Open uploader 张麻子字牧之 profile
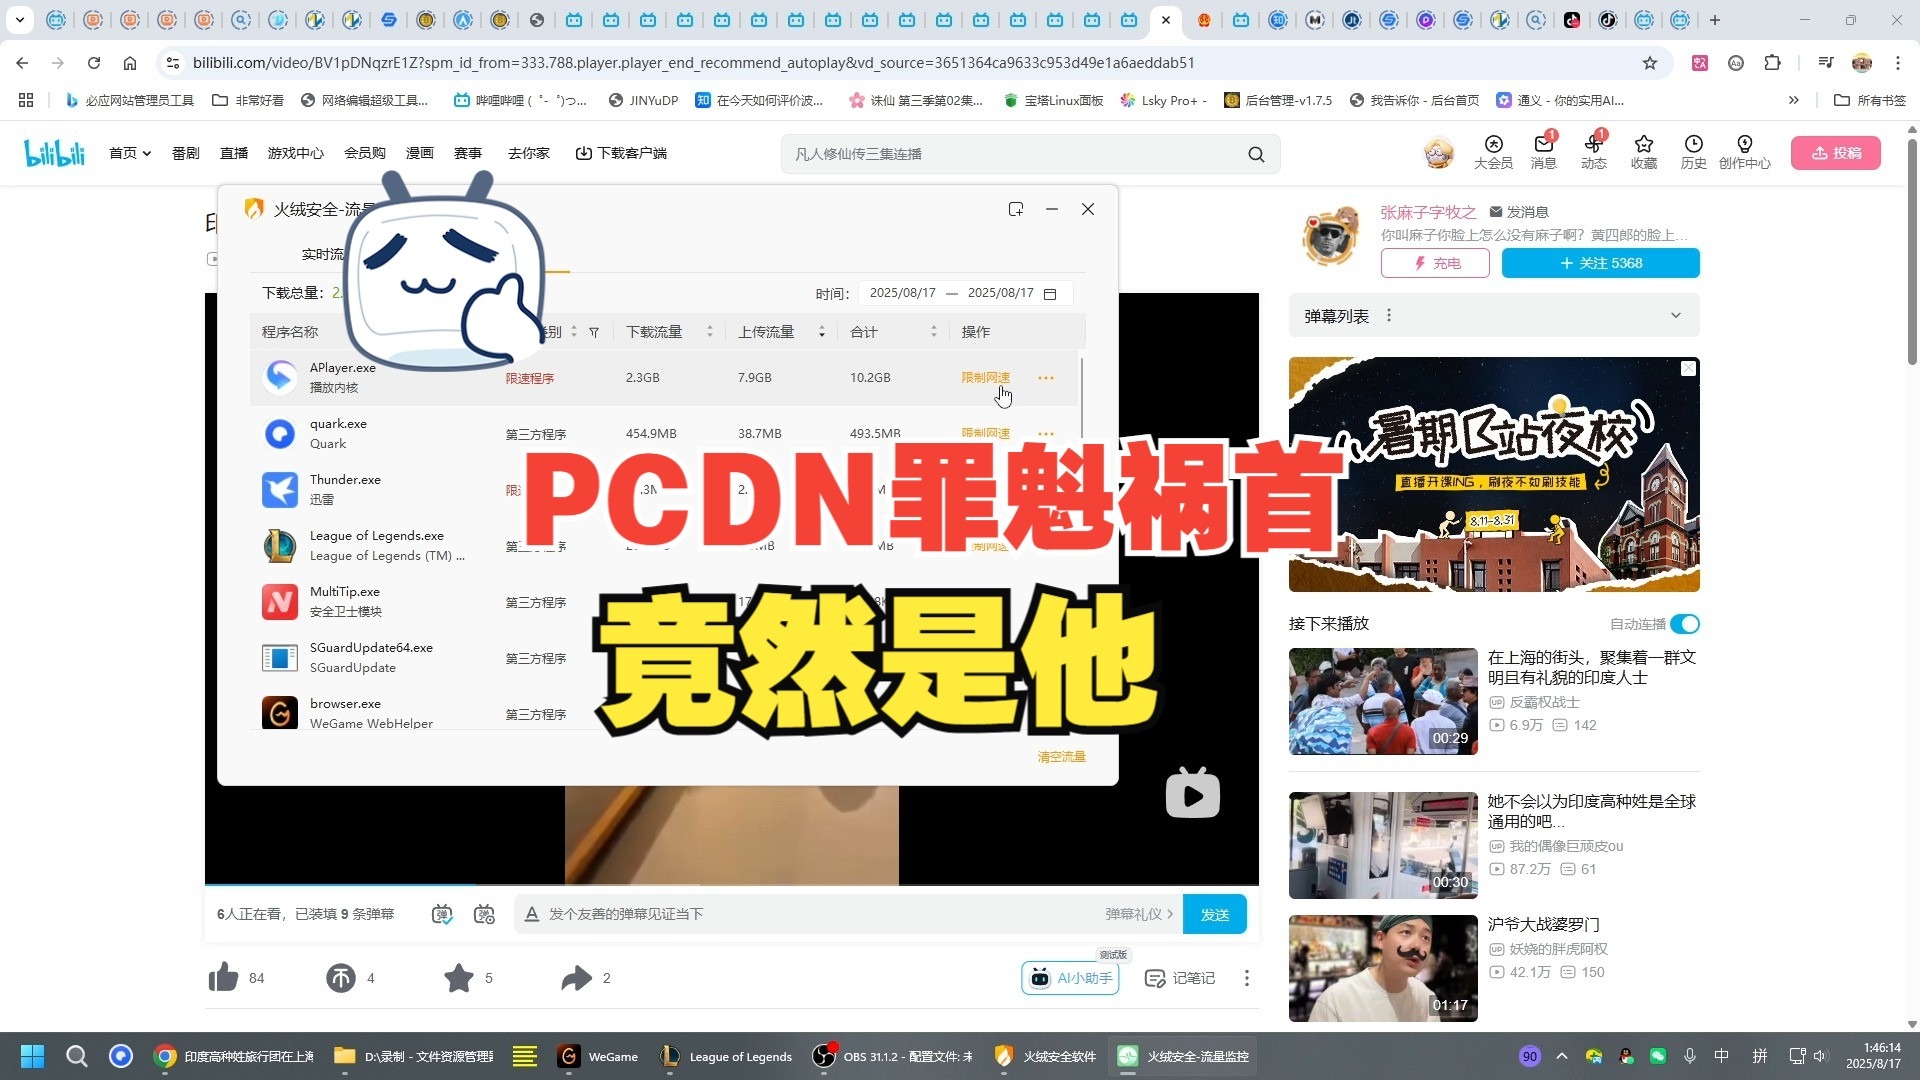The image size is (1920, 1080). coord(1428,212)
